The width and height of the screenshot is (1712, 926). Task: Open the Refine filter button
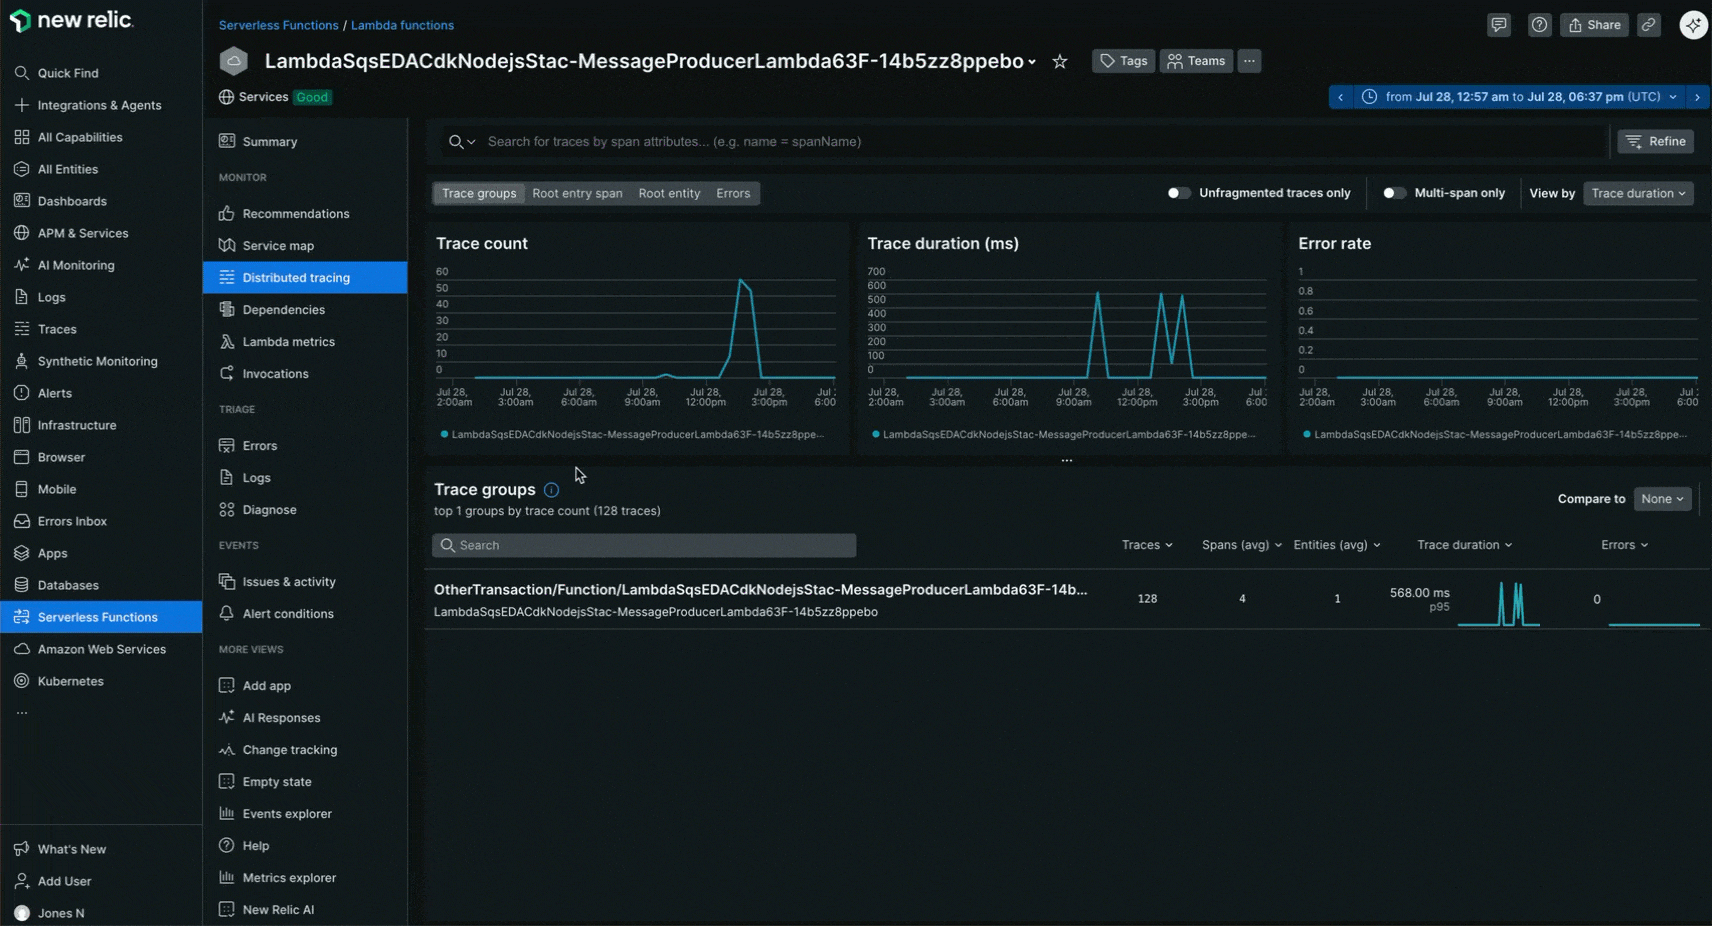[1656, 141]
